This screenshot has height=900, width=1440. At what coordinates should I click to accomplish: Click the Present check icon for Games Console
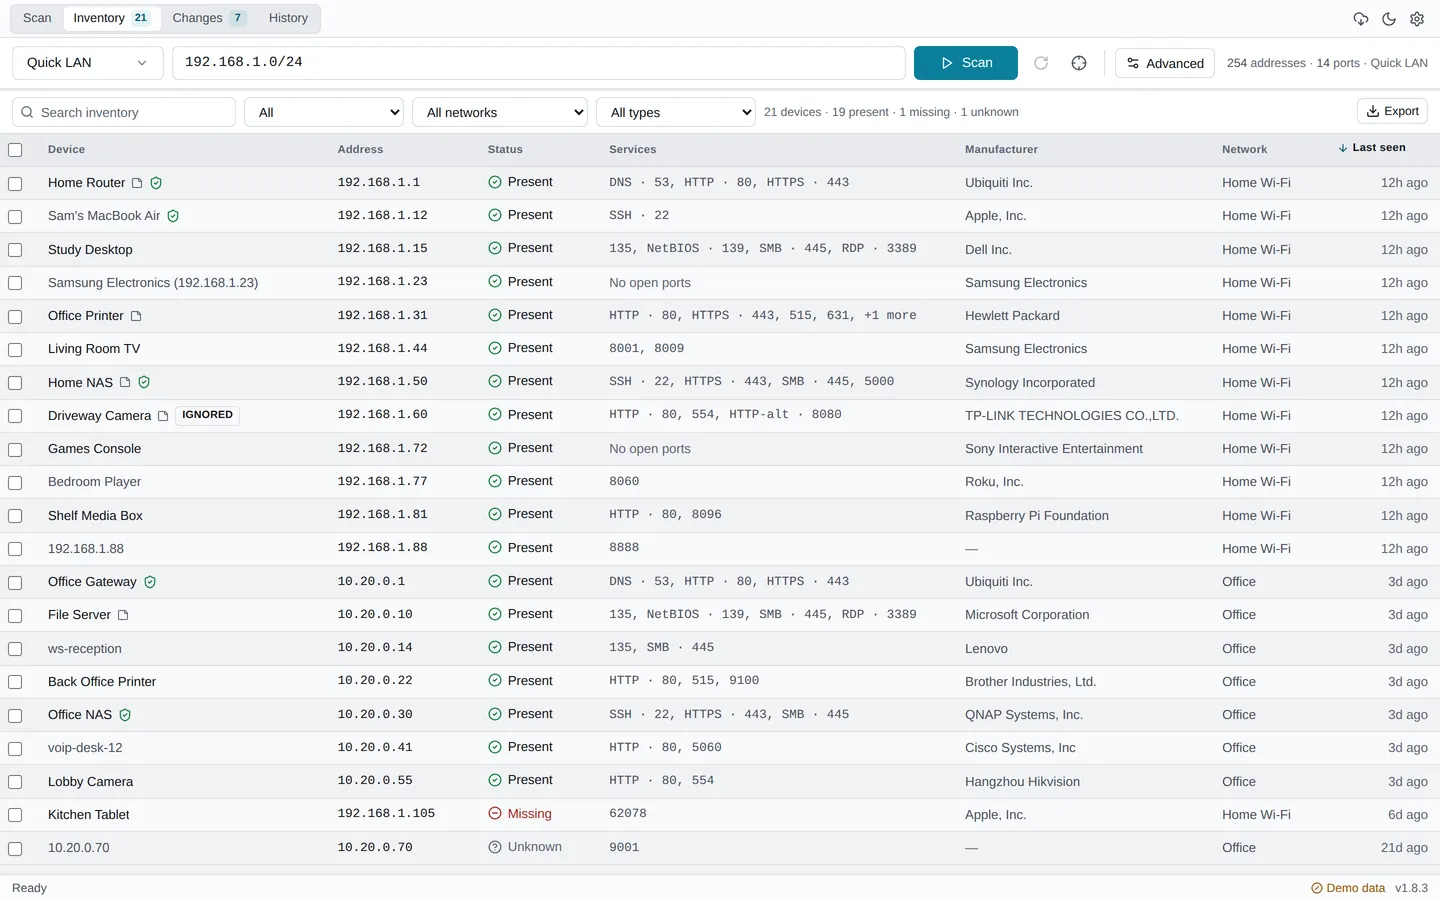coord(495,448)
